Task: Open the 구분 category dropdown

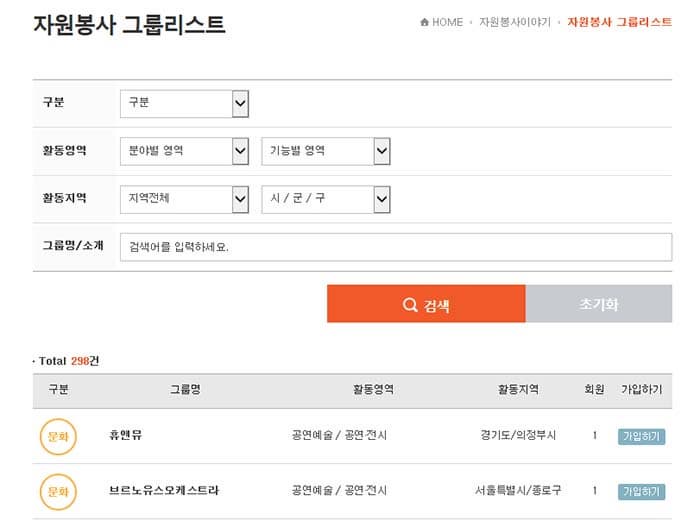Action: point(184,104)
